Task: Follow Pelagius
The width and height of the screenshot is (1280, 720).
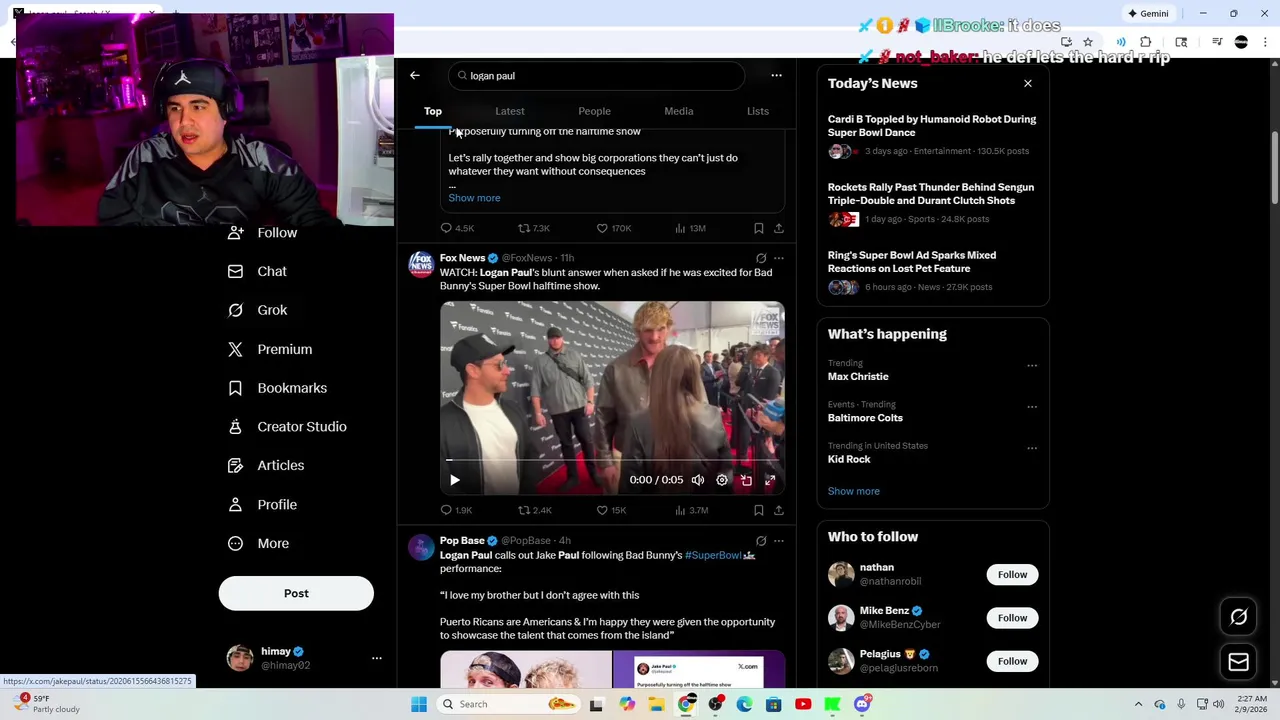Action: pyautogui.click(x=1012, y=661)
